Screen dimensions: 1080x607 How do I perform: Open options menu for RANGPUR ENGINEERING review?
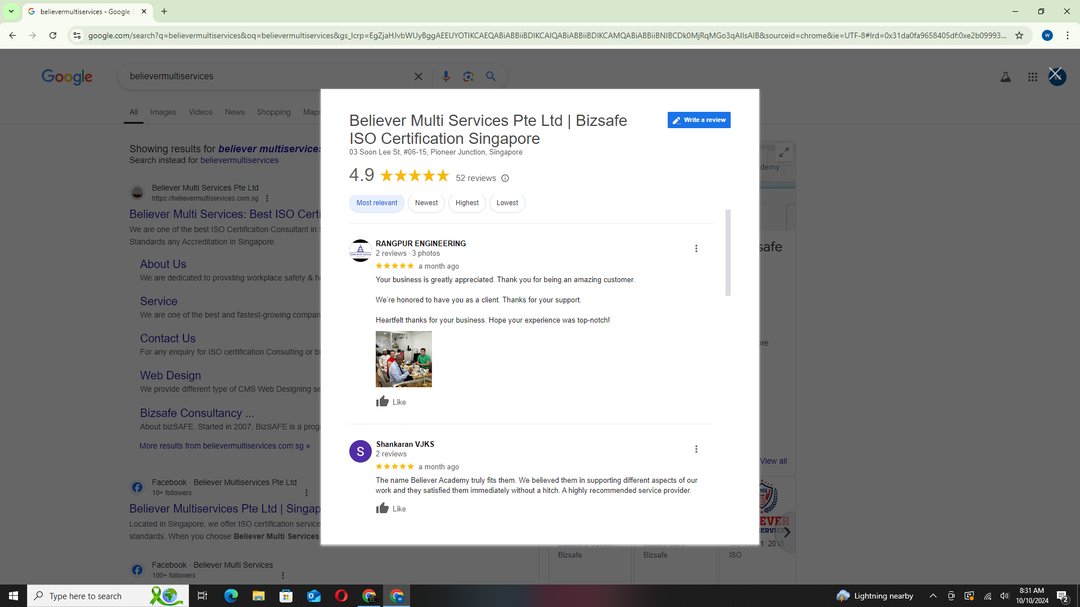pos(696,249)
